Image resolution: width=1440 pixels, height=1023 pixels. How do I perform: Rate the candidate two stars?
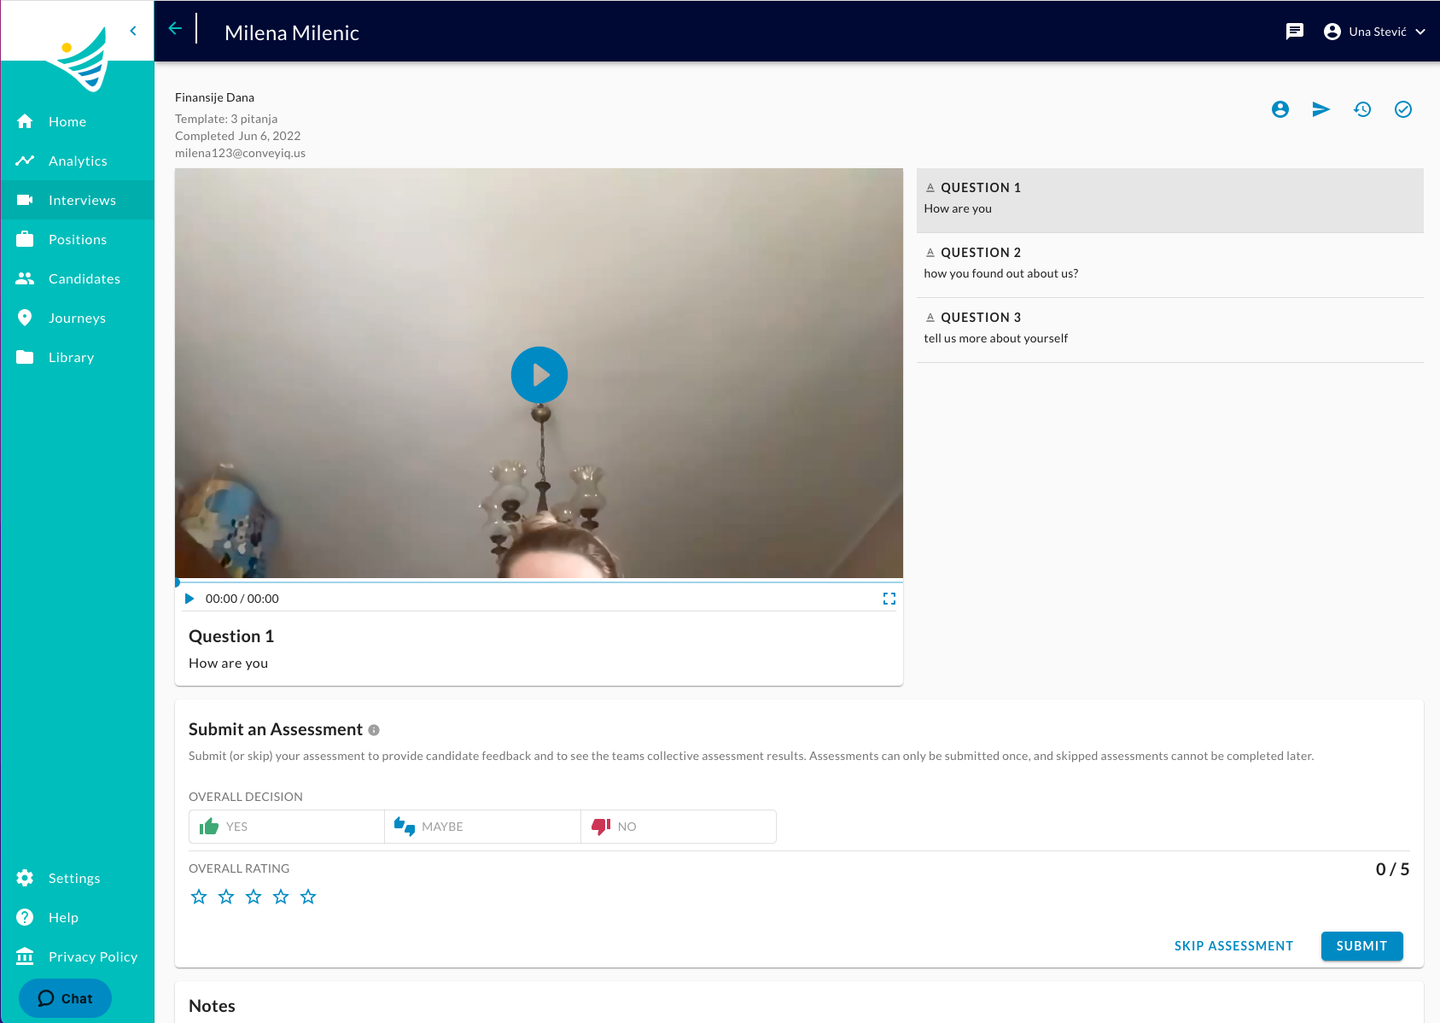pyautogui.click(x=226, y=897)
